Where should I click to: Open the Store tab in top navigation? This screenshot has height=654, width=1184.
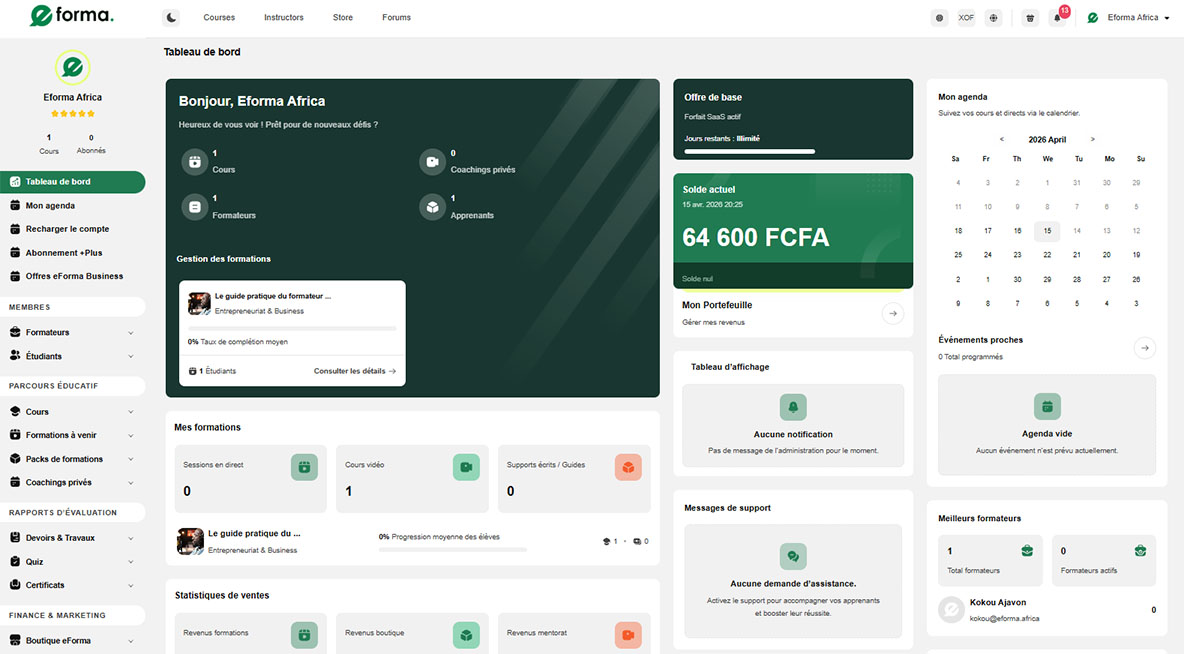[343, 18]
